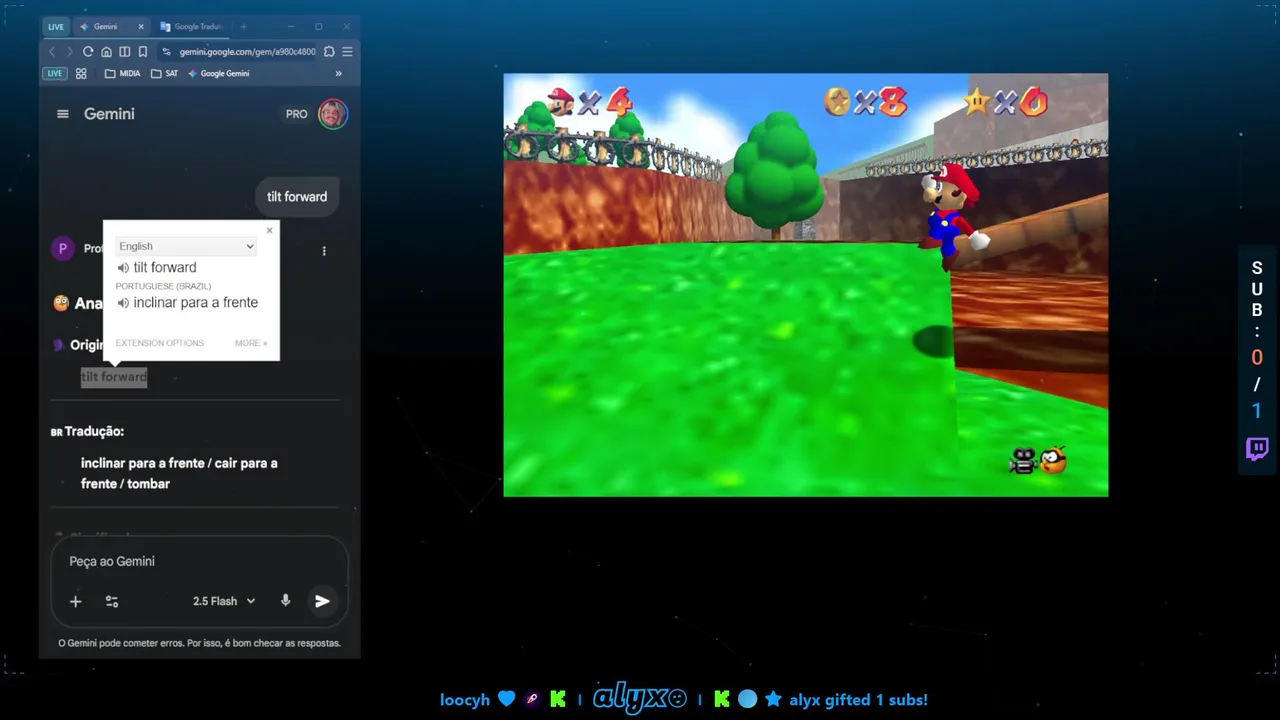The image size is (1280, 720).
Task: Close the translation popup
Action: pos(269,231)
